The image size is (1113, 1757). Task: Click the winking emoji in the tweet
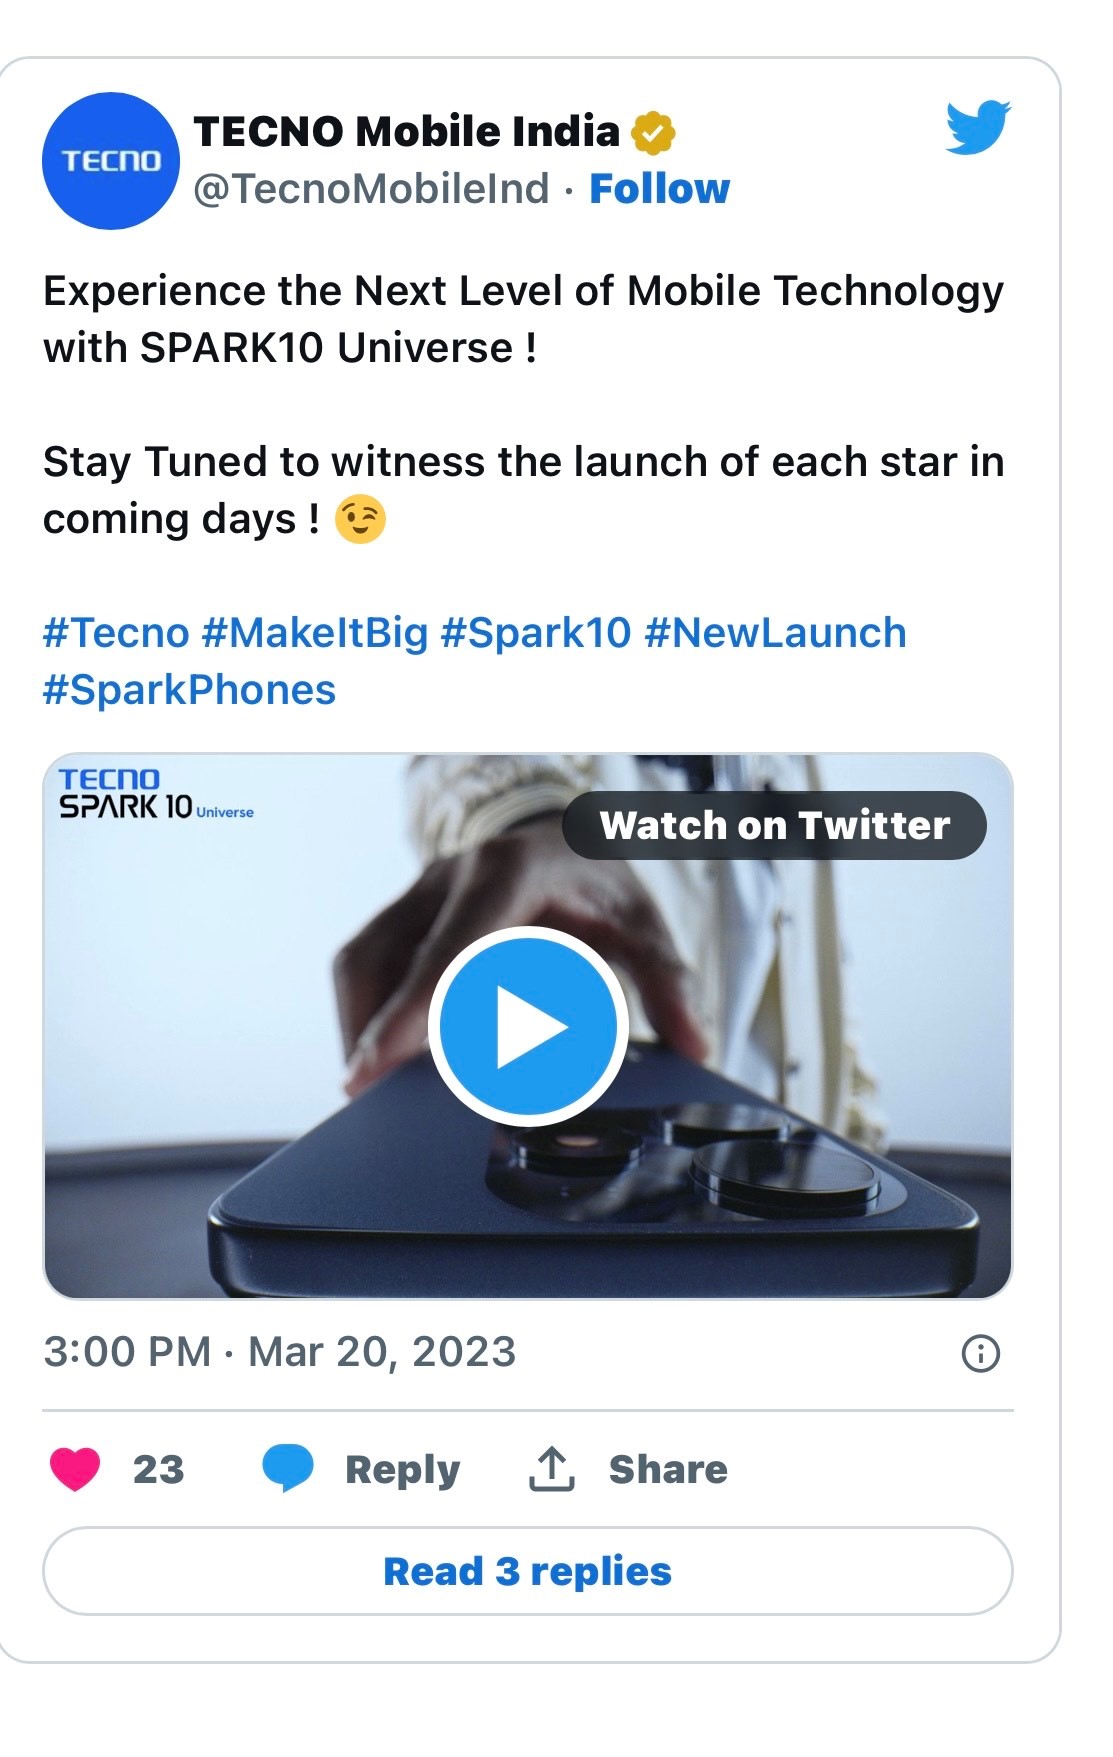coord(362,517)
